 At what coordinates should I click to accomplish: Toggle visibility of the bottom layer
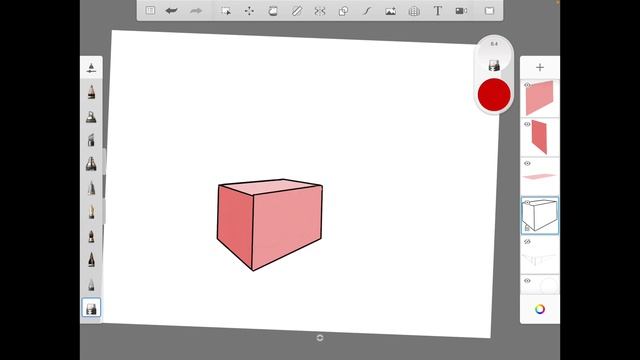527,281
